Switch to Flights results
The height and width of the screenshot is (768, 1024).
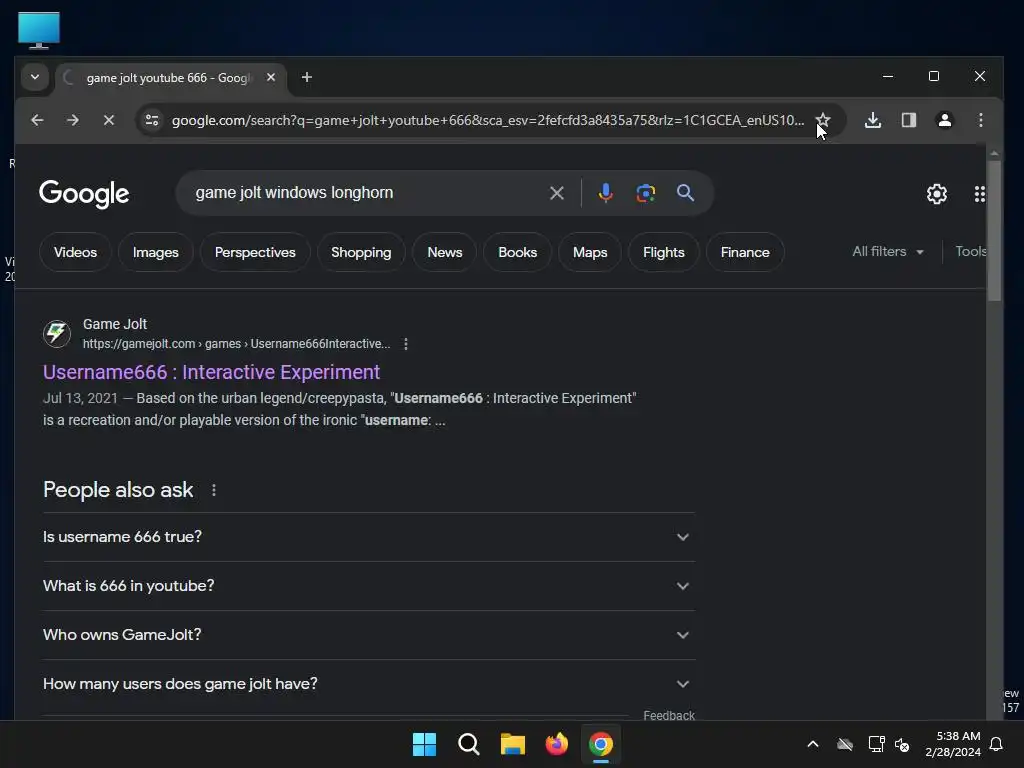pos(664,252)
